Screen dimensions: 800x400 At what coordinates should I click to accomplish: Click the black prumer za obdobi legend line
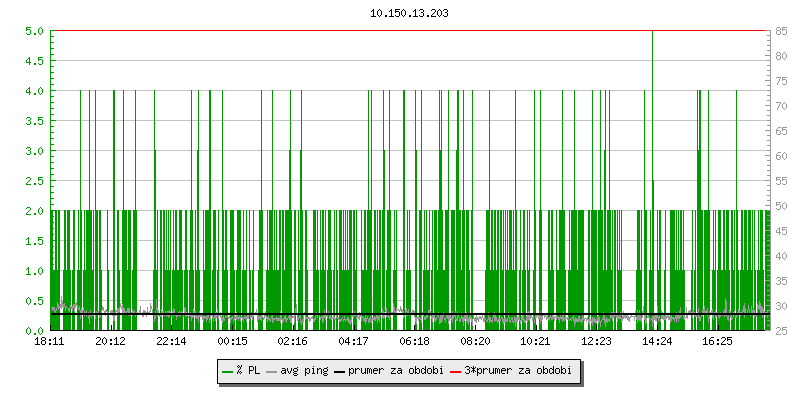(340, 371)
